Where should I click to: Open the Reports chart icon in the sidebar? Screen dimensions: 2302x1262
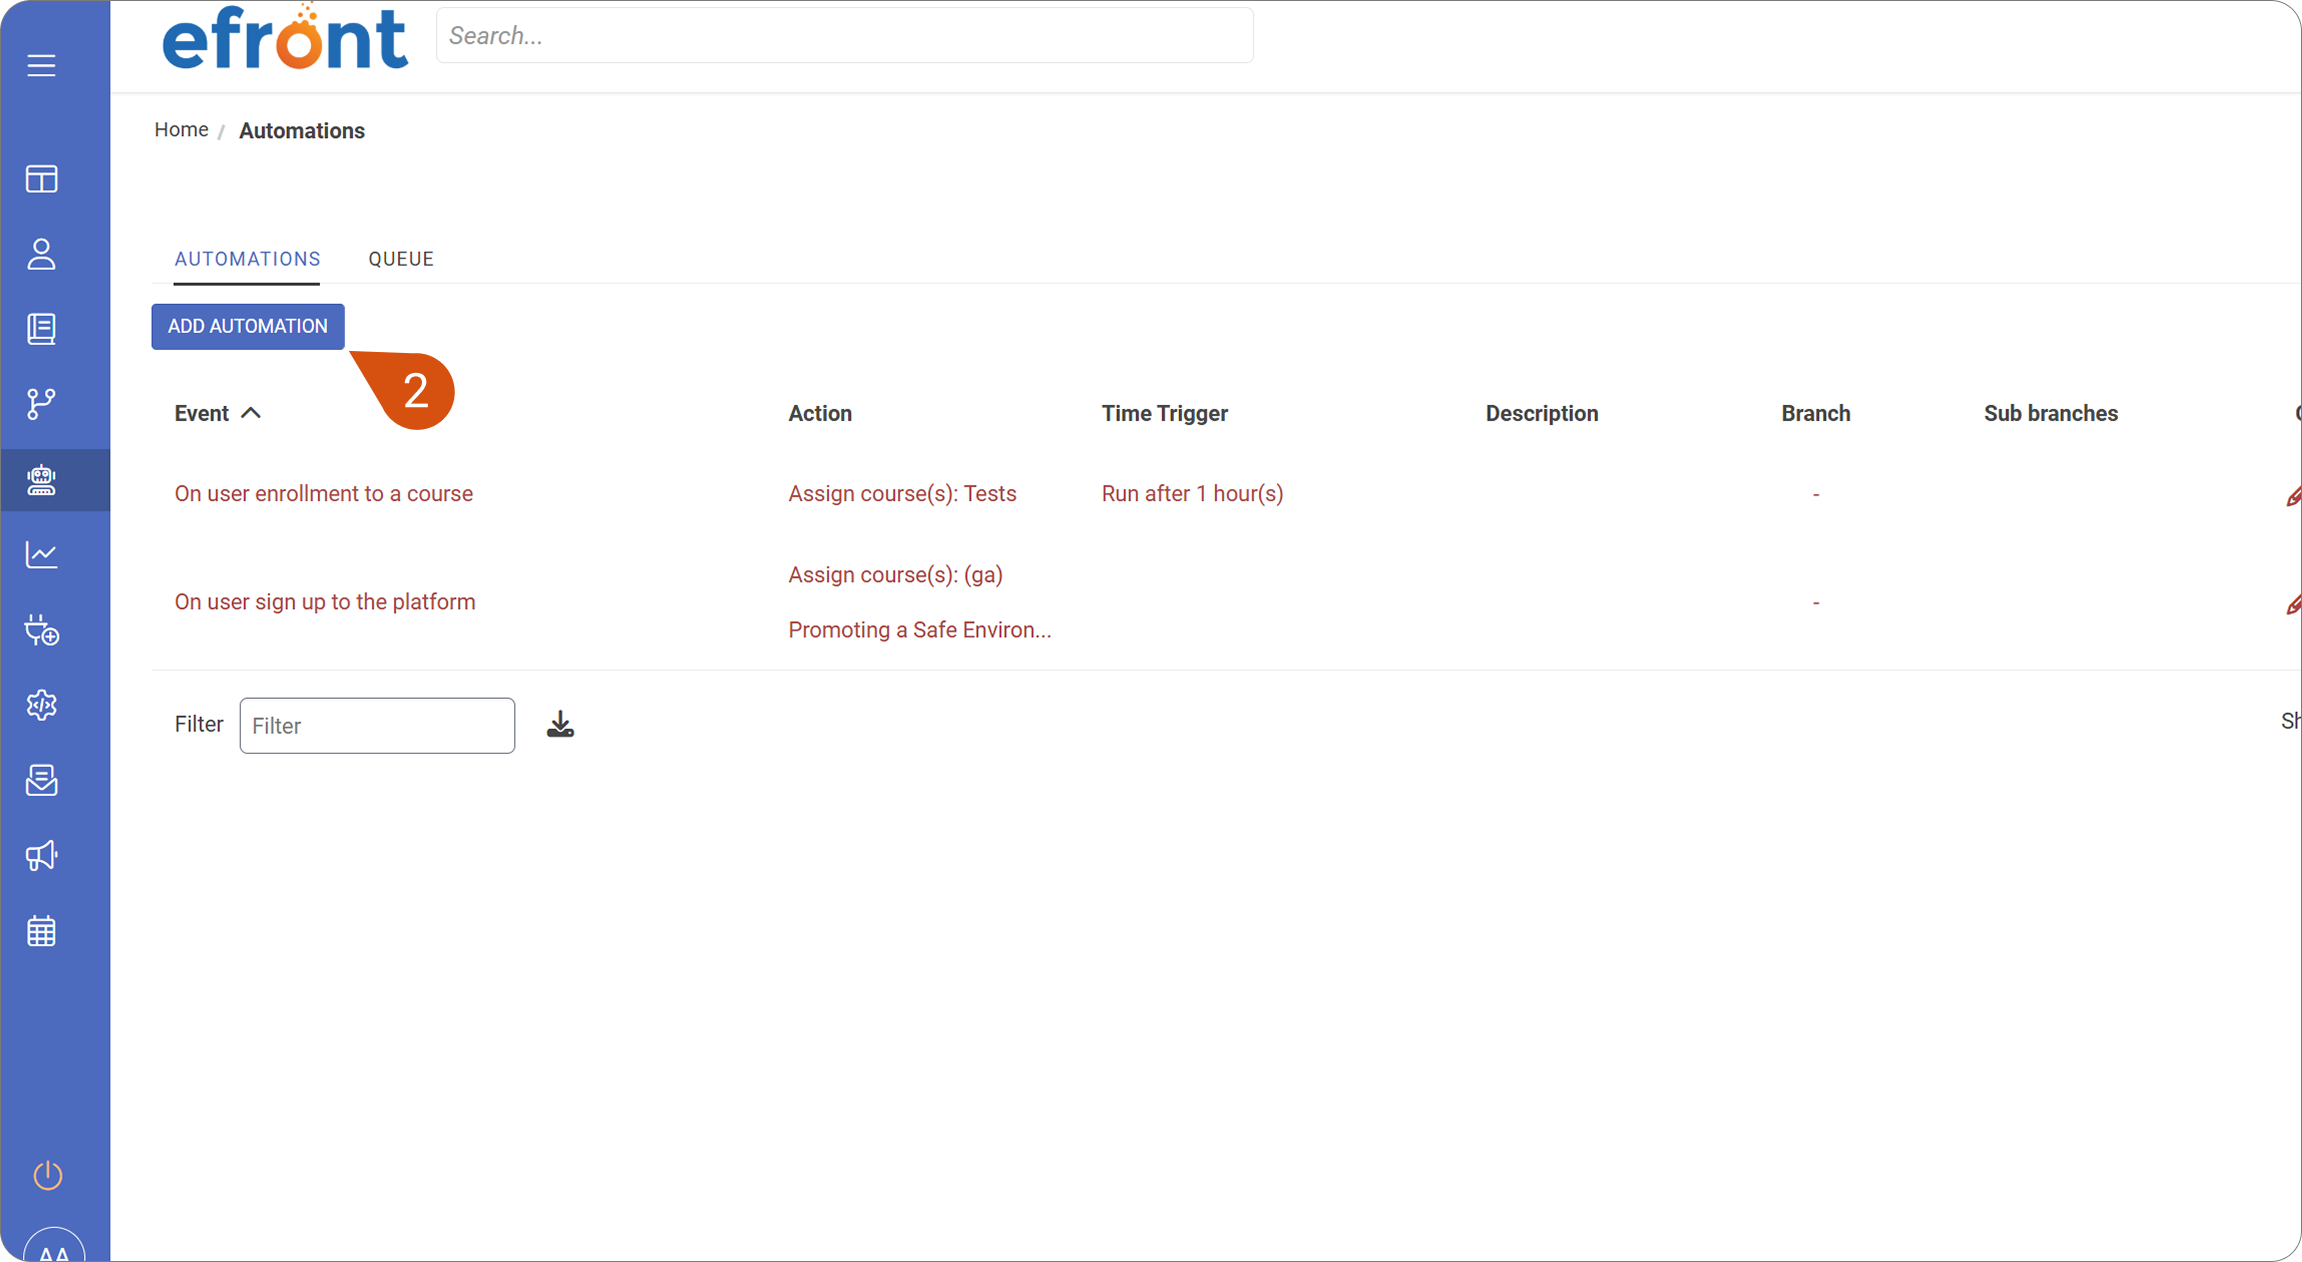(x=41, y=555)
